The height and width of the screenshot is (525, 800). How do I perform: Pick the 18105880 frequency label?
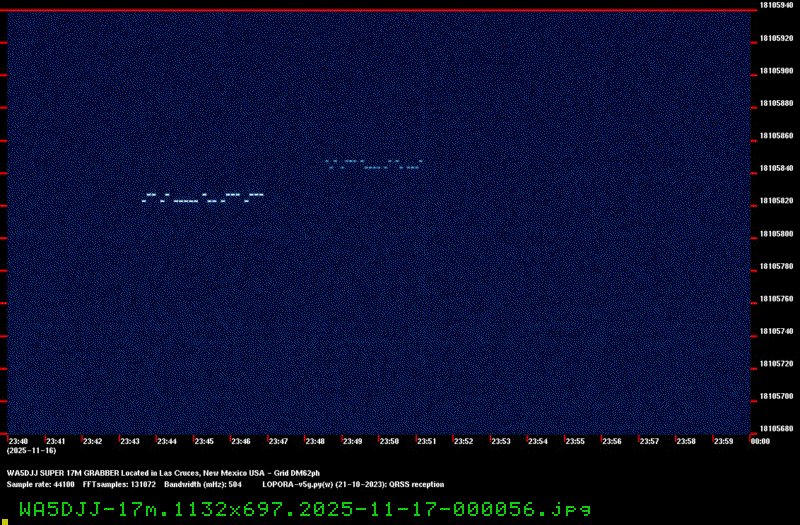click(777, 104)
